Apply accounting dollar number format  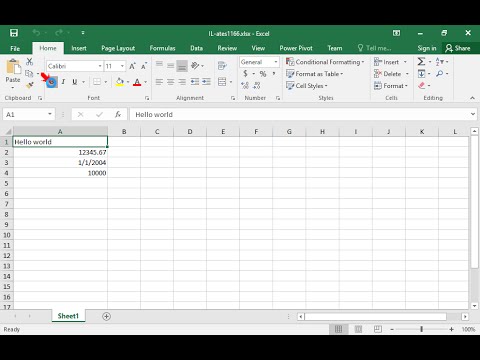click(x=245, y=74)
